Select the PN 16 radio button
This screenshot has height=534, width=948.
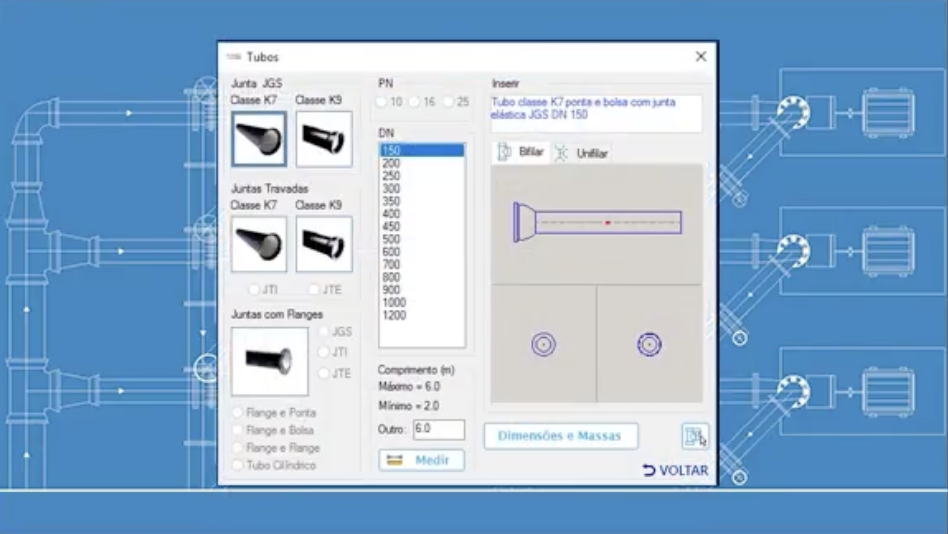pyautogui.click(x=416, y=102)
